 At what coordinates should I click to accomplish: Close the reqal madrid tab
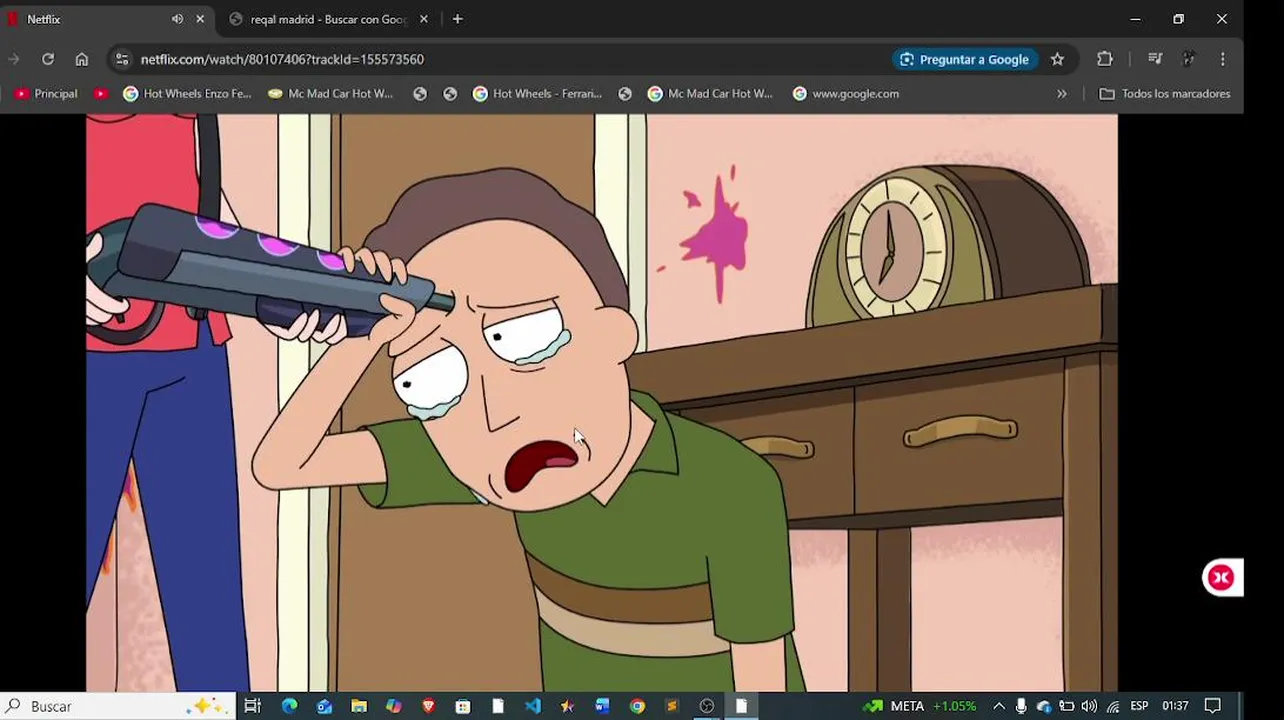pos(424,19)
